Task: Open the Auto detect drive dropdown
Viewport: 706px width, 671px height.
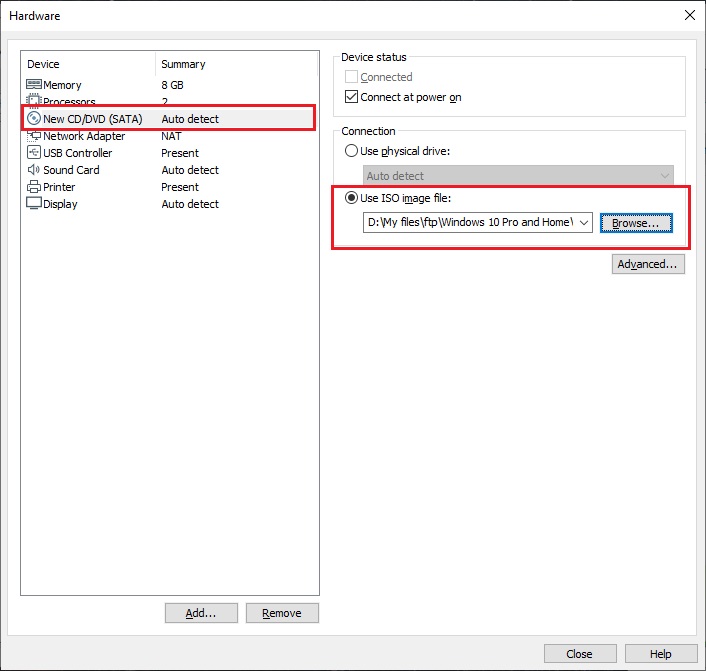Action: click(x=518, y=176)
